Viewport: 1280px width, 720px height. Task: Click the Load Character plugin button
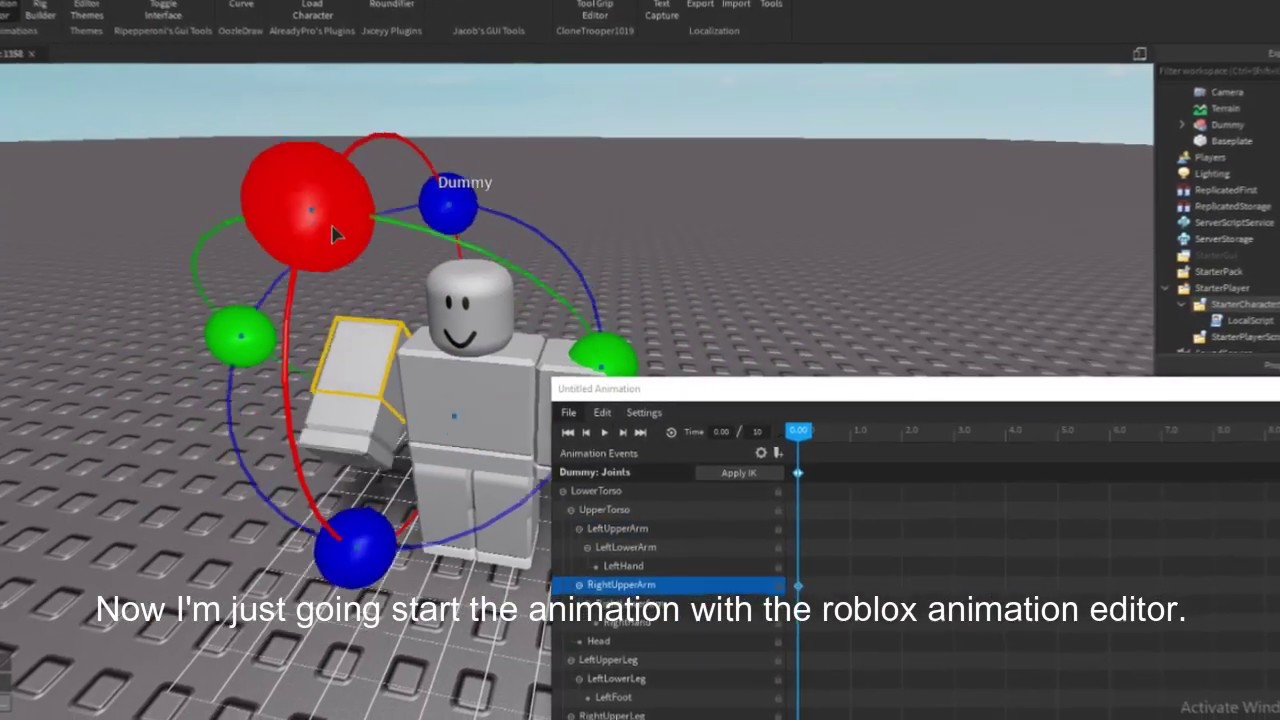(x=312, y=10)
